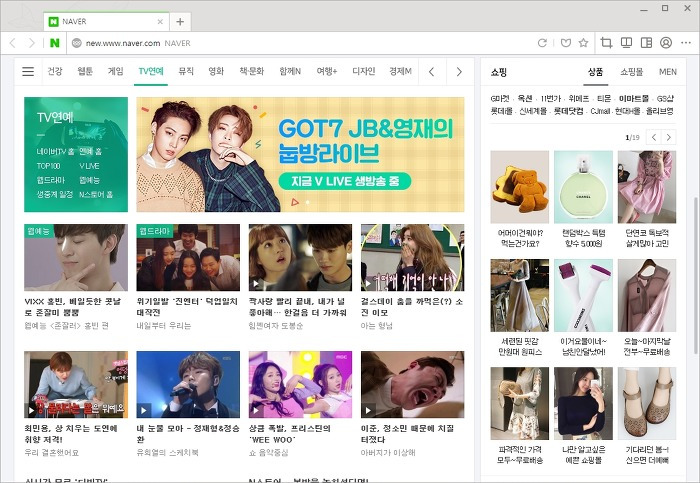Open the Chanel perfume product image
700x483 pixels.
pyautogui.click(x=583, y=187)
